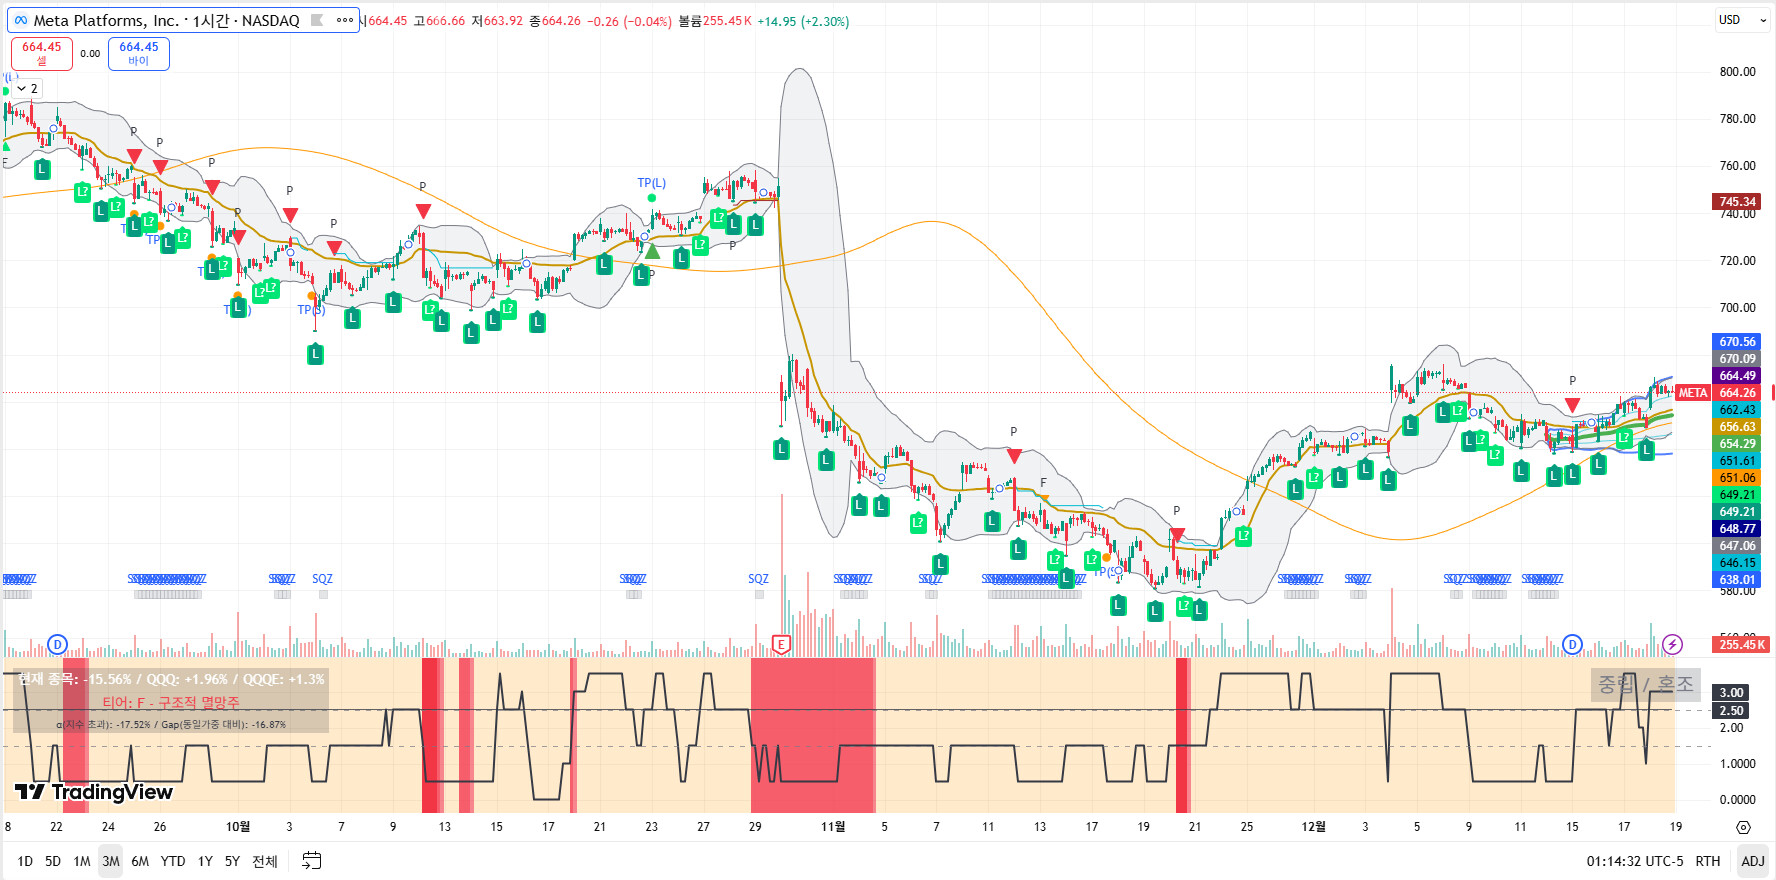Click the red 255.45K volume label
The height and width of the screenshot is (880, 1776).
pos(1742,645)
